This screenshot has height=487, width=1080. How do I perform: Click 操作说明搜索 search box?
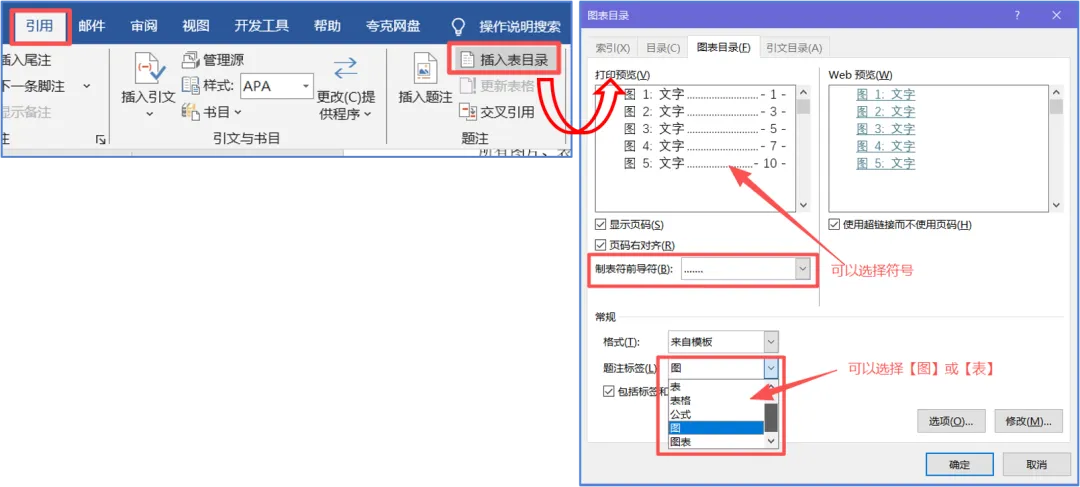tap(520, 26)
